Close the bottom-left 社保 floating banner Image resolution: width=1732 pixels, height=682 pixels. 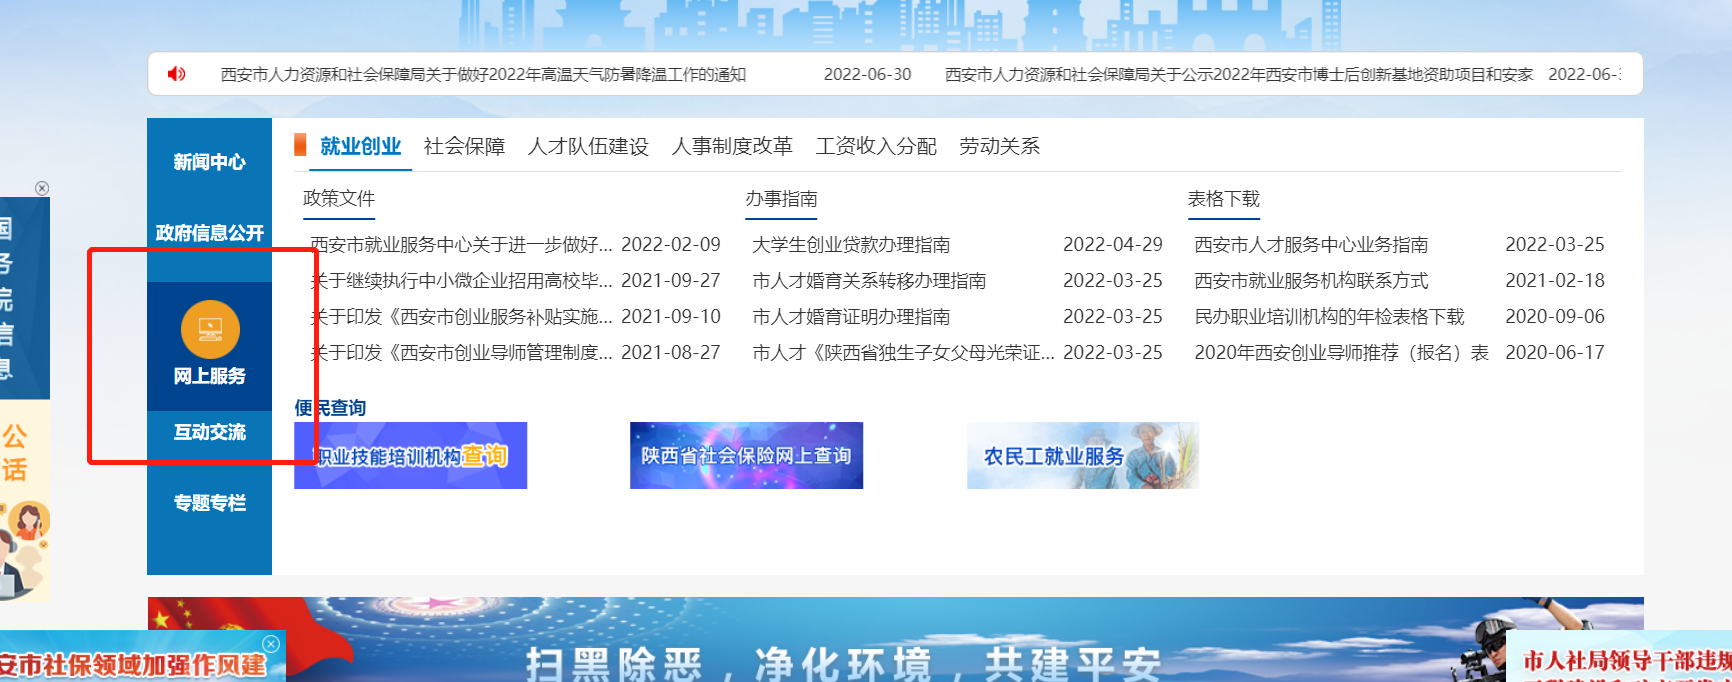click(270, 644)
